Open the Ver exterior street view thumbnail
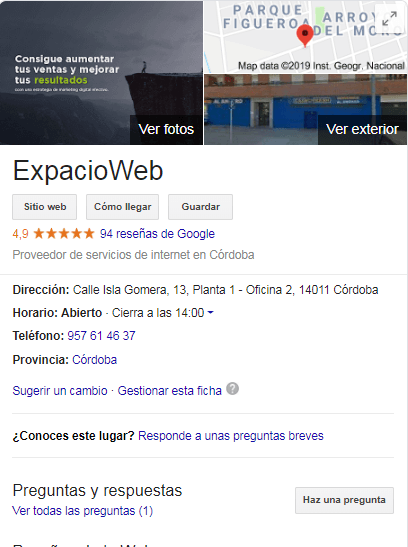Image resolution: width=408 pixels, height=547 pixels. click(305, 110)
